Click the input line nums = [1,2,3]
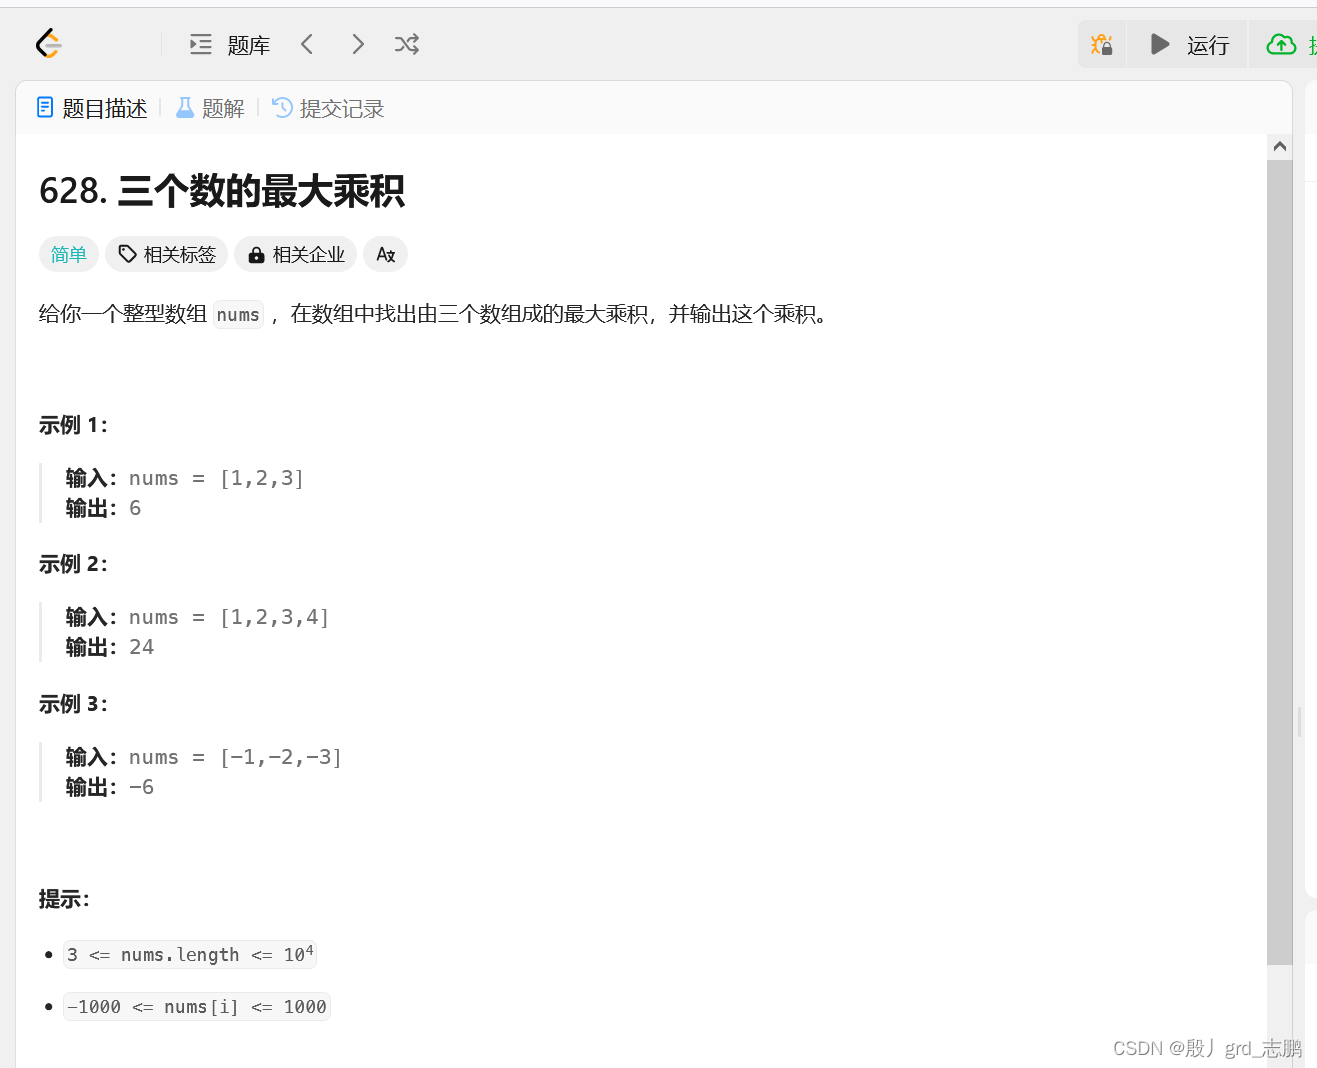Viewport: 1317px width, 1068px height. [x=185, y=478]
